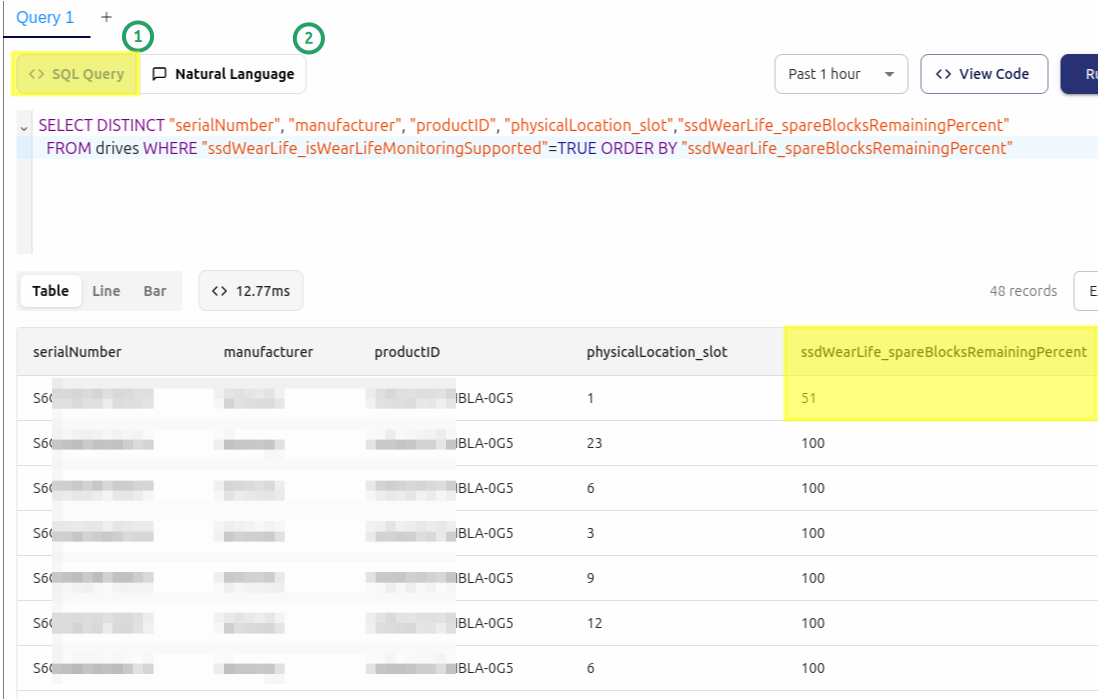Select the Line chart view tab
The width and height of the screenshot is (1098, 699).
106,291
